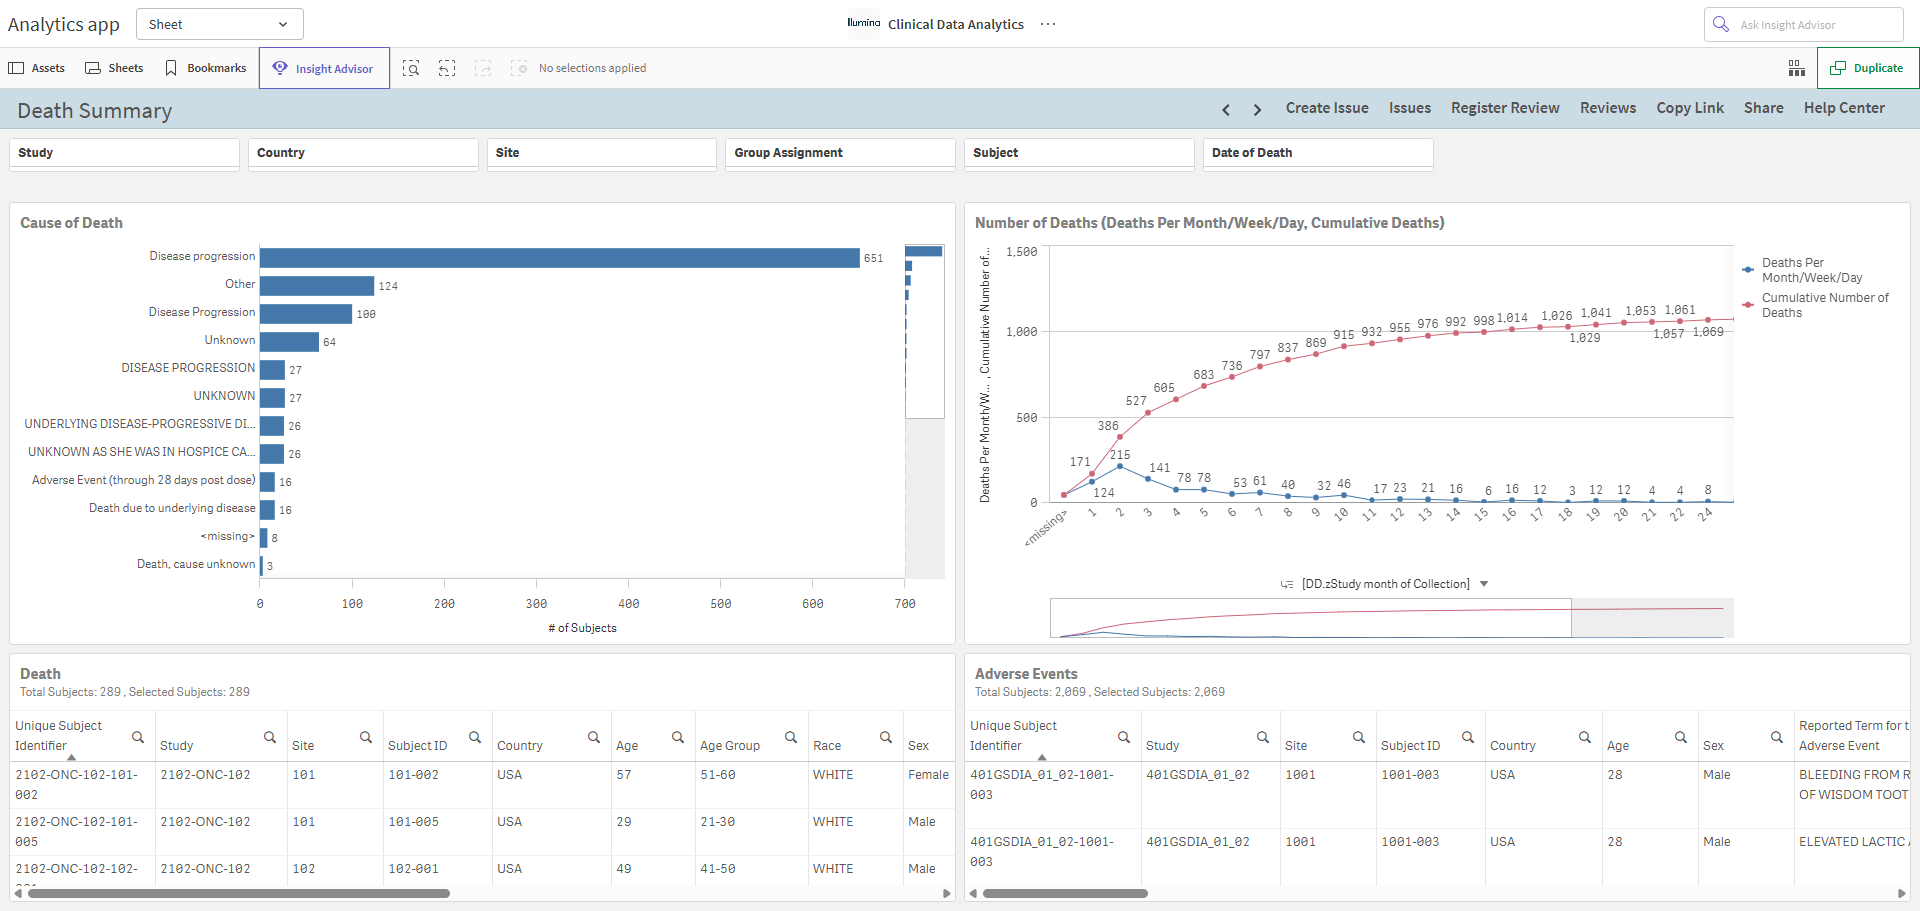The width and height of the screenshot is (1920, 911).
Task: Search Site column in Adverse Events table
Action: pyautogui.click(x=1359, y=737)
